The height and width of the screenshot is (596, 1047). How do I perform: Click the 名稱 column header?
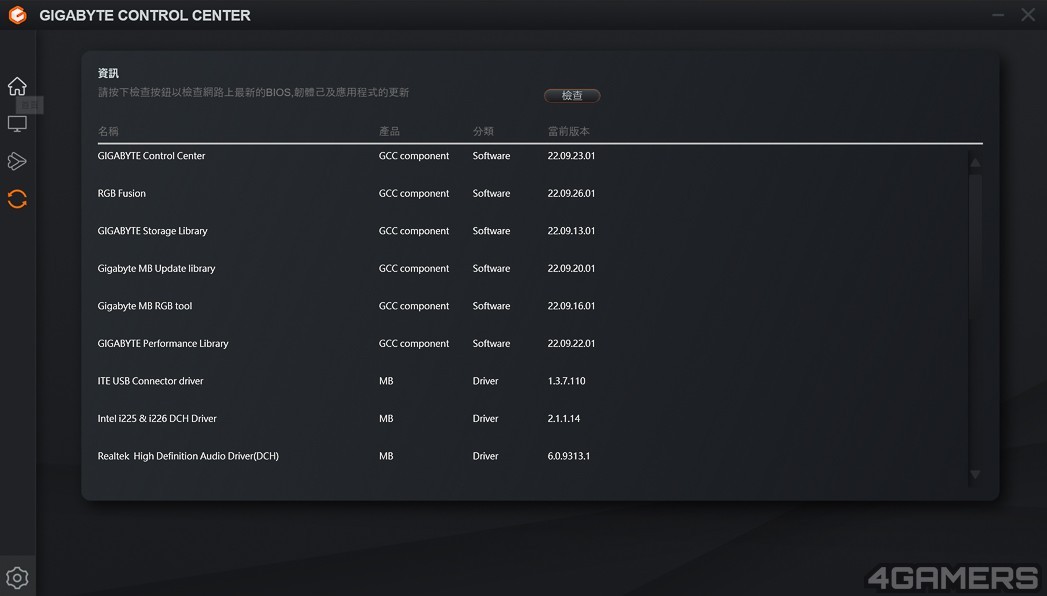108,131
